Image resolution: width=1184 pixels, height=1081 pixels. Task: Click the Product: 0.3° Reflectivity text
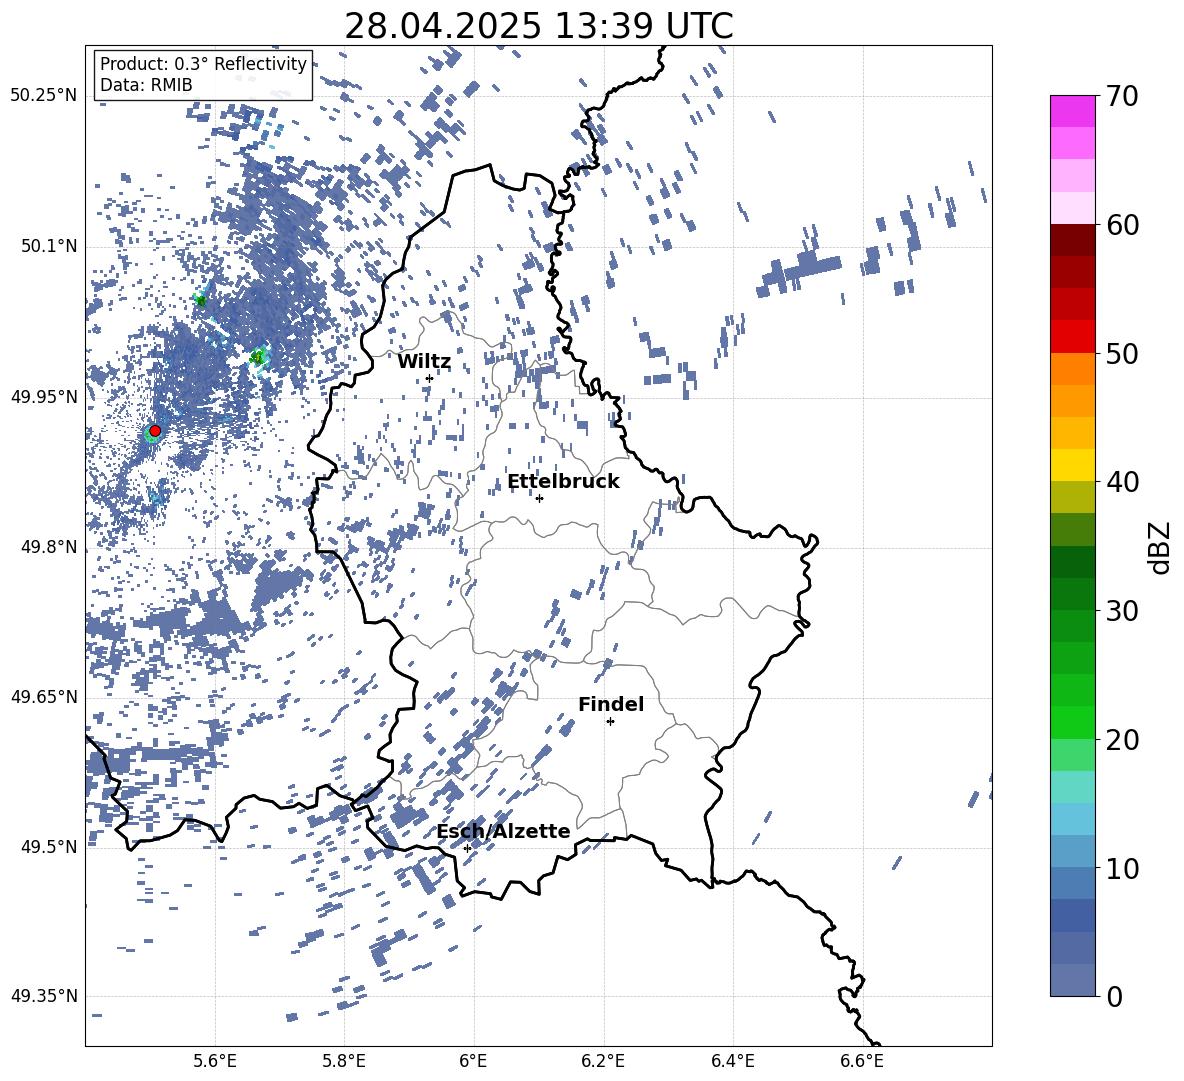coord(203,63)
